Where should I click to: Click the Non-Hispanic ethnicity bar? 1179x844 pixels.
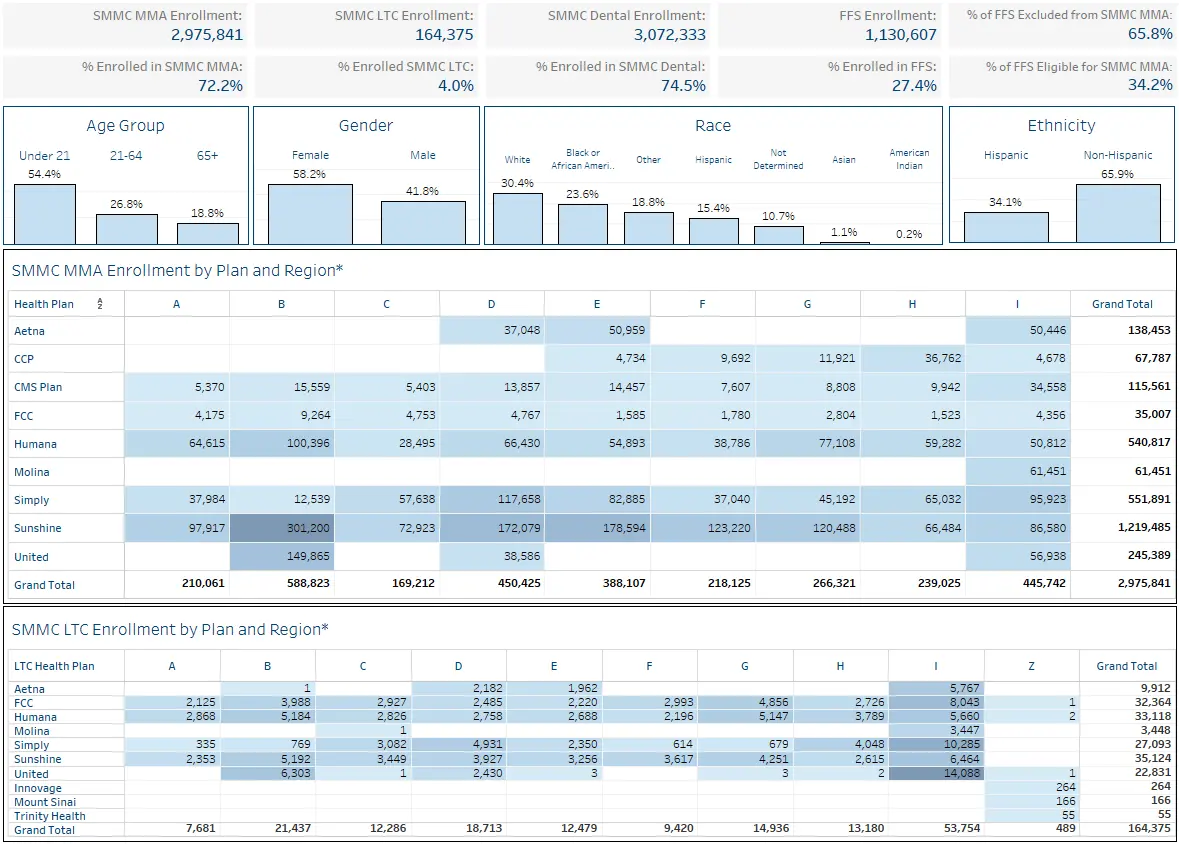(1119, 214)
